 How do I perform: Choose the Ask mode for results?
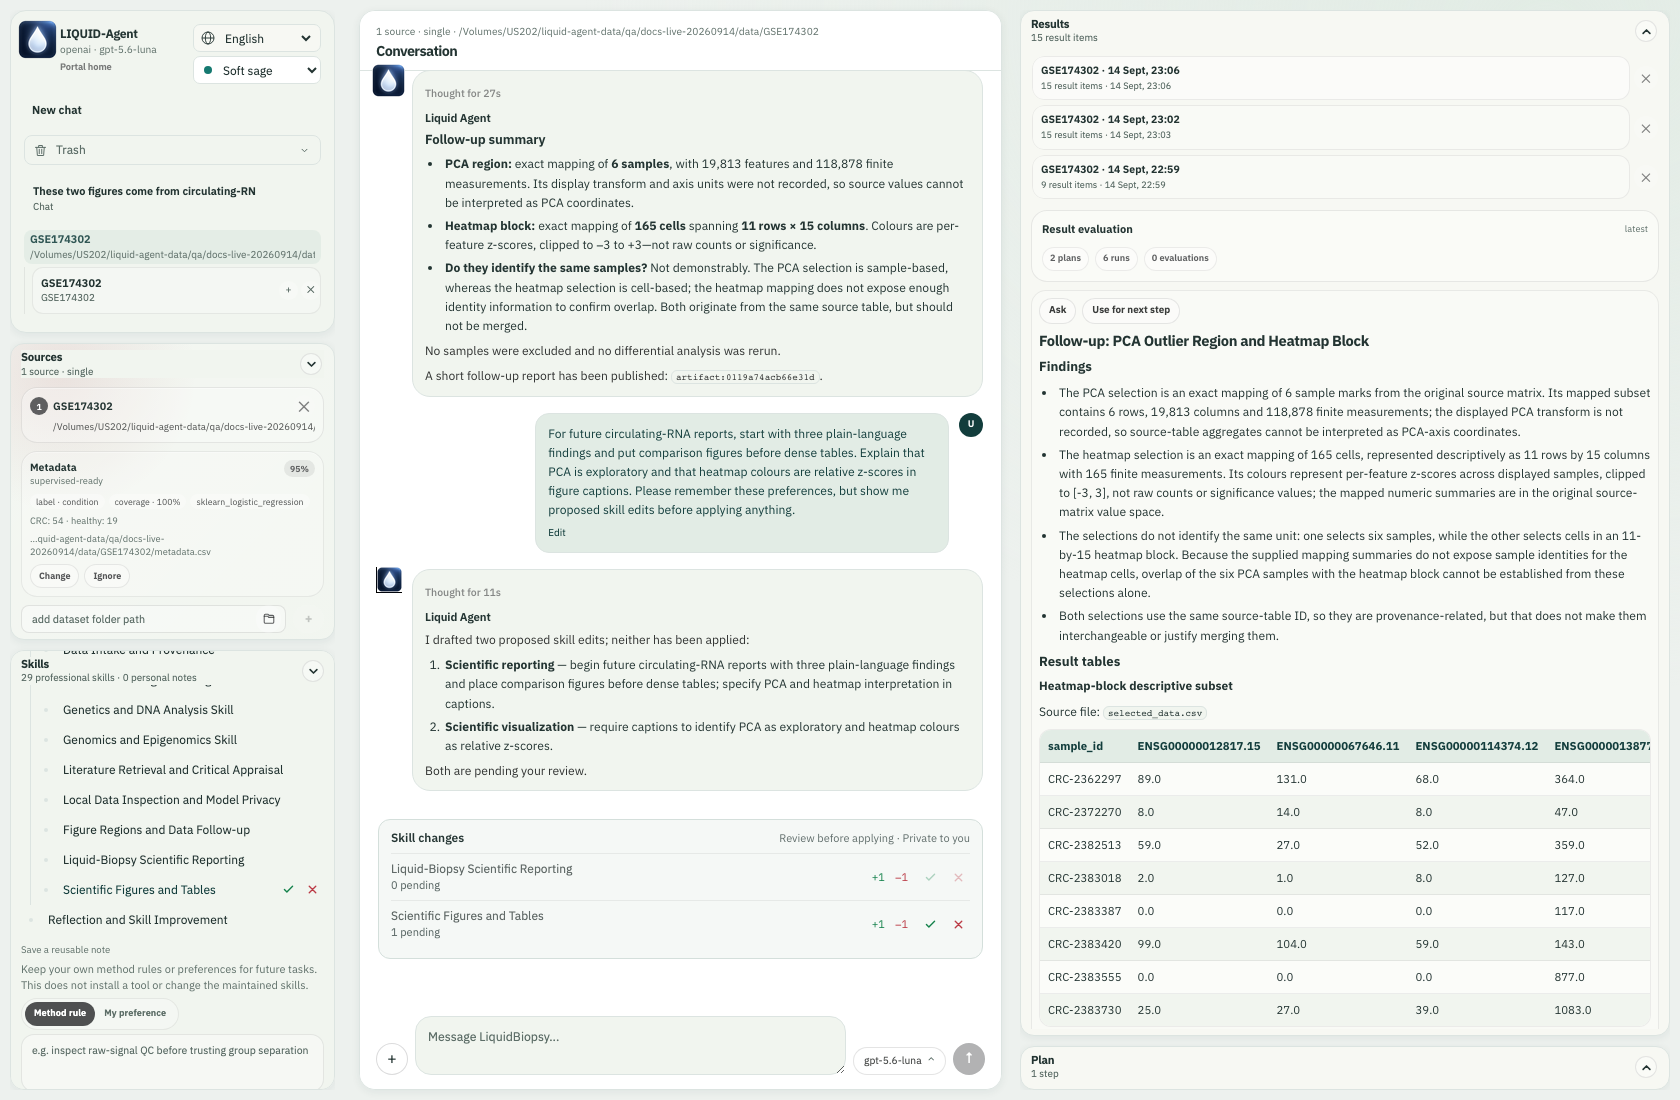pos(1057,310)
